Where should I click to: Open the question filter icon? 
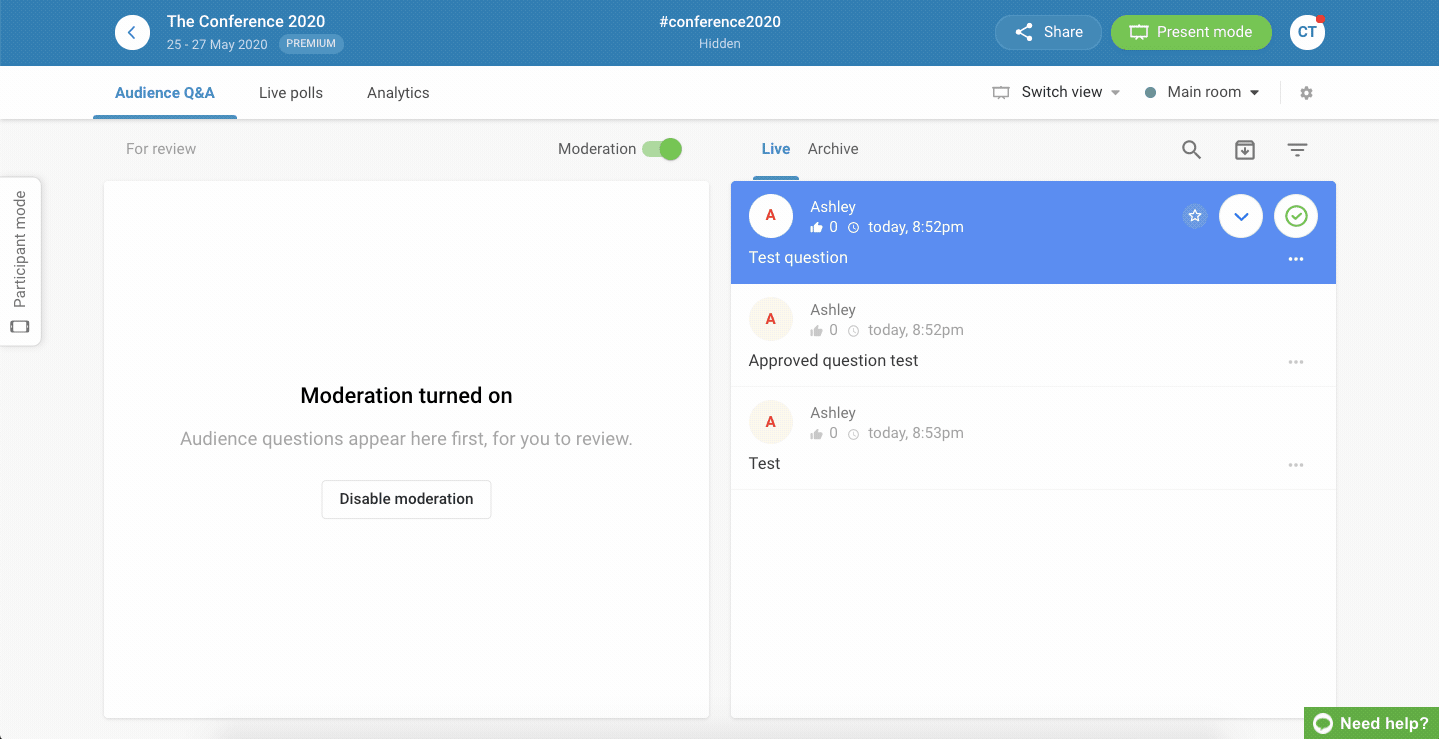tap(1297, 150)
